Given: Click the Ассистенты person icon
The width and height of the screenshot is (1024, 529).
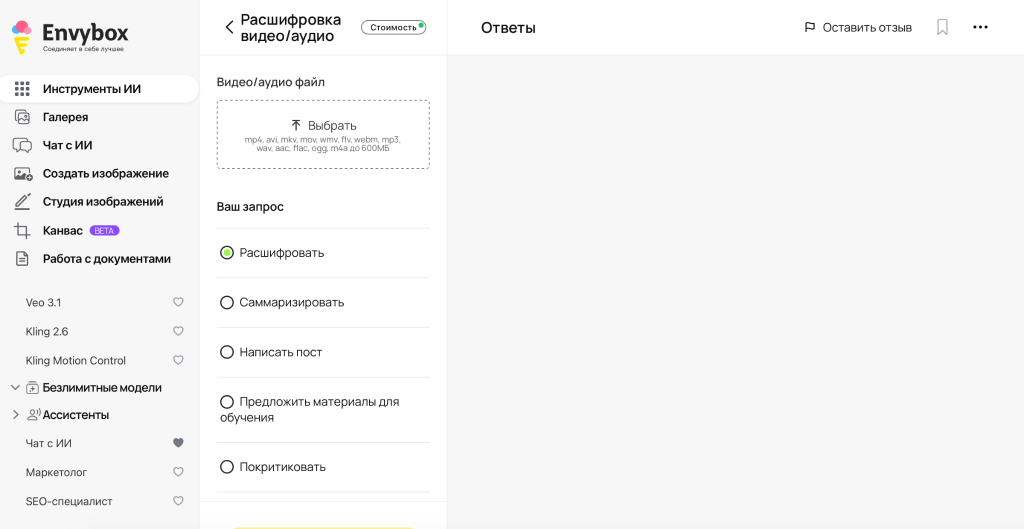Looking at the screenshot, I should [x=33, y=415].
